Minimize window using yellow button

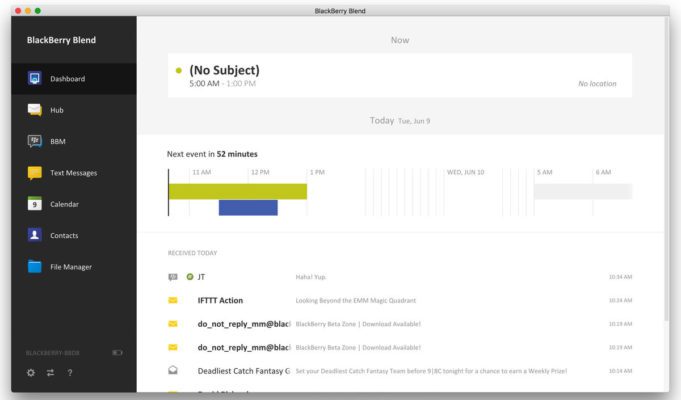28,10
